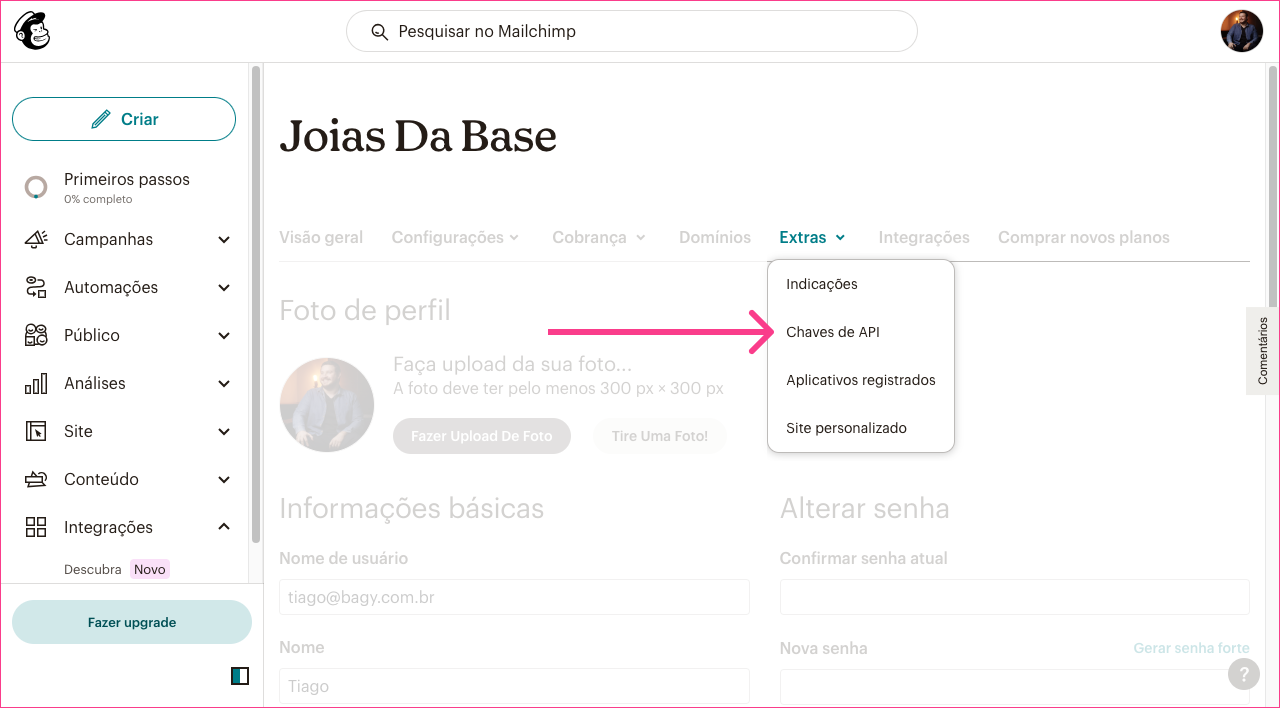The height and width of the screenshot is (708, 1280).
Task: Open the user avatar profile menu
Action: 1241,31
